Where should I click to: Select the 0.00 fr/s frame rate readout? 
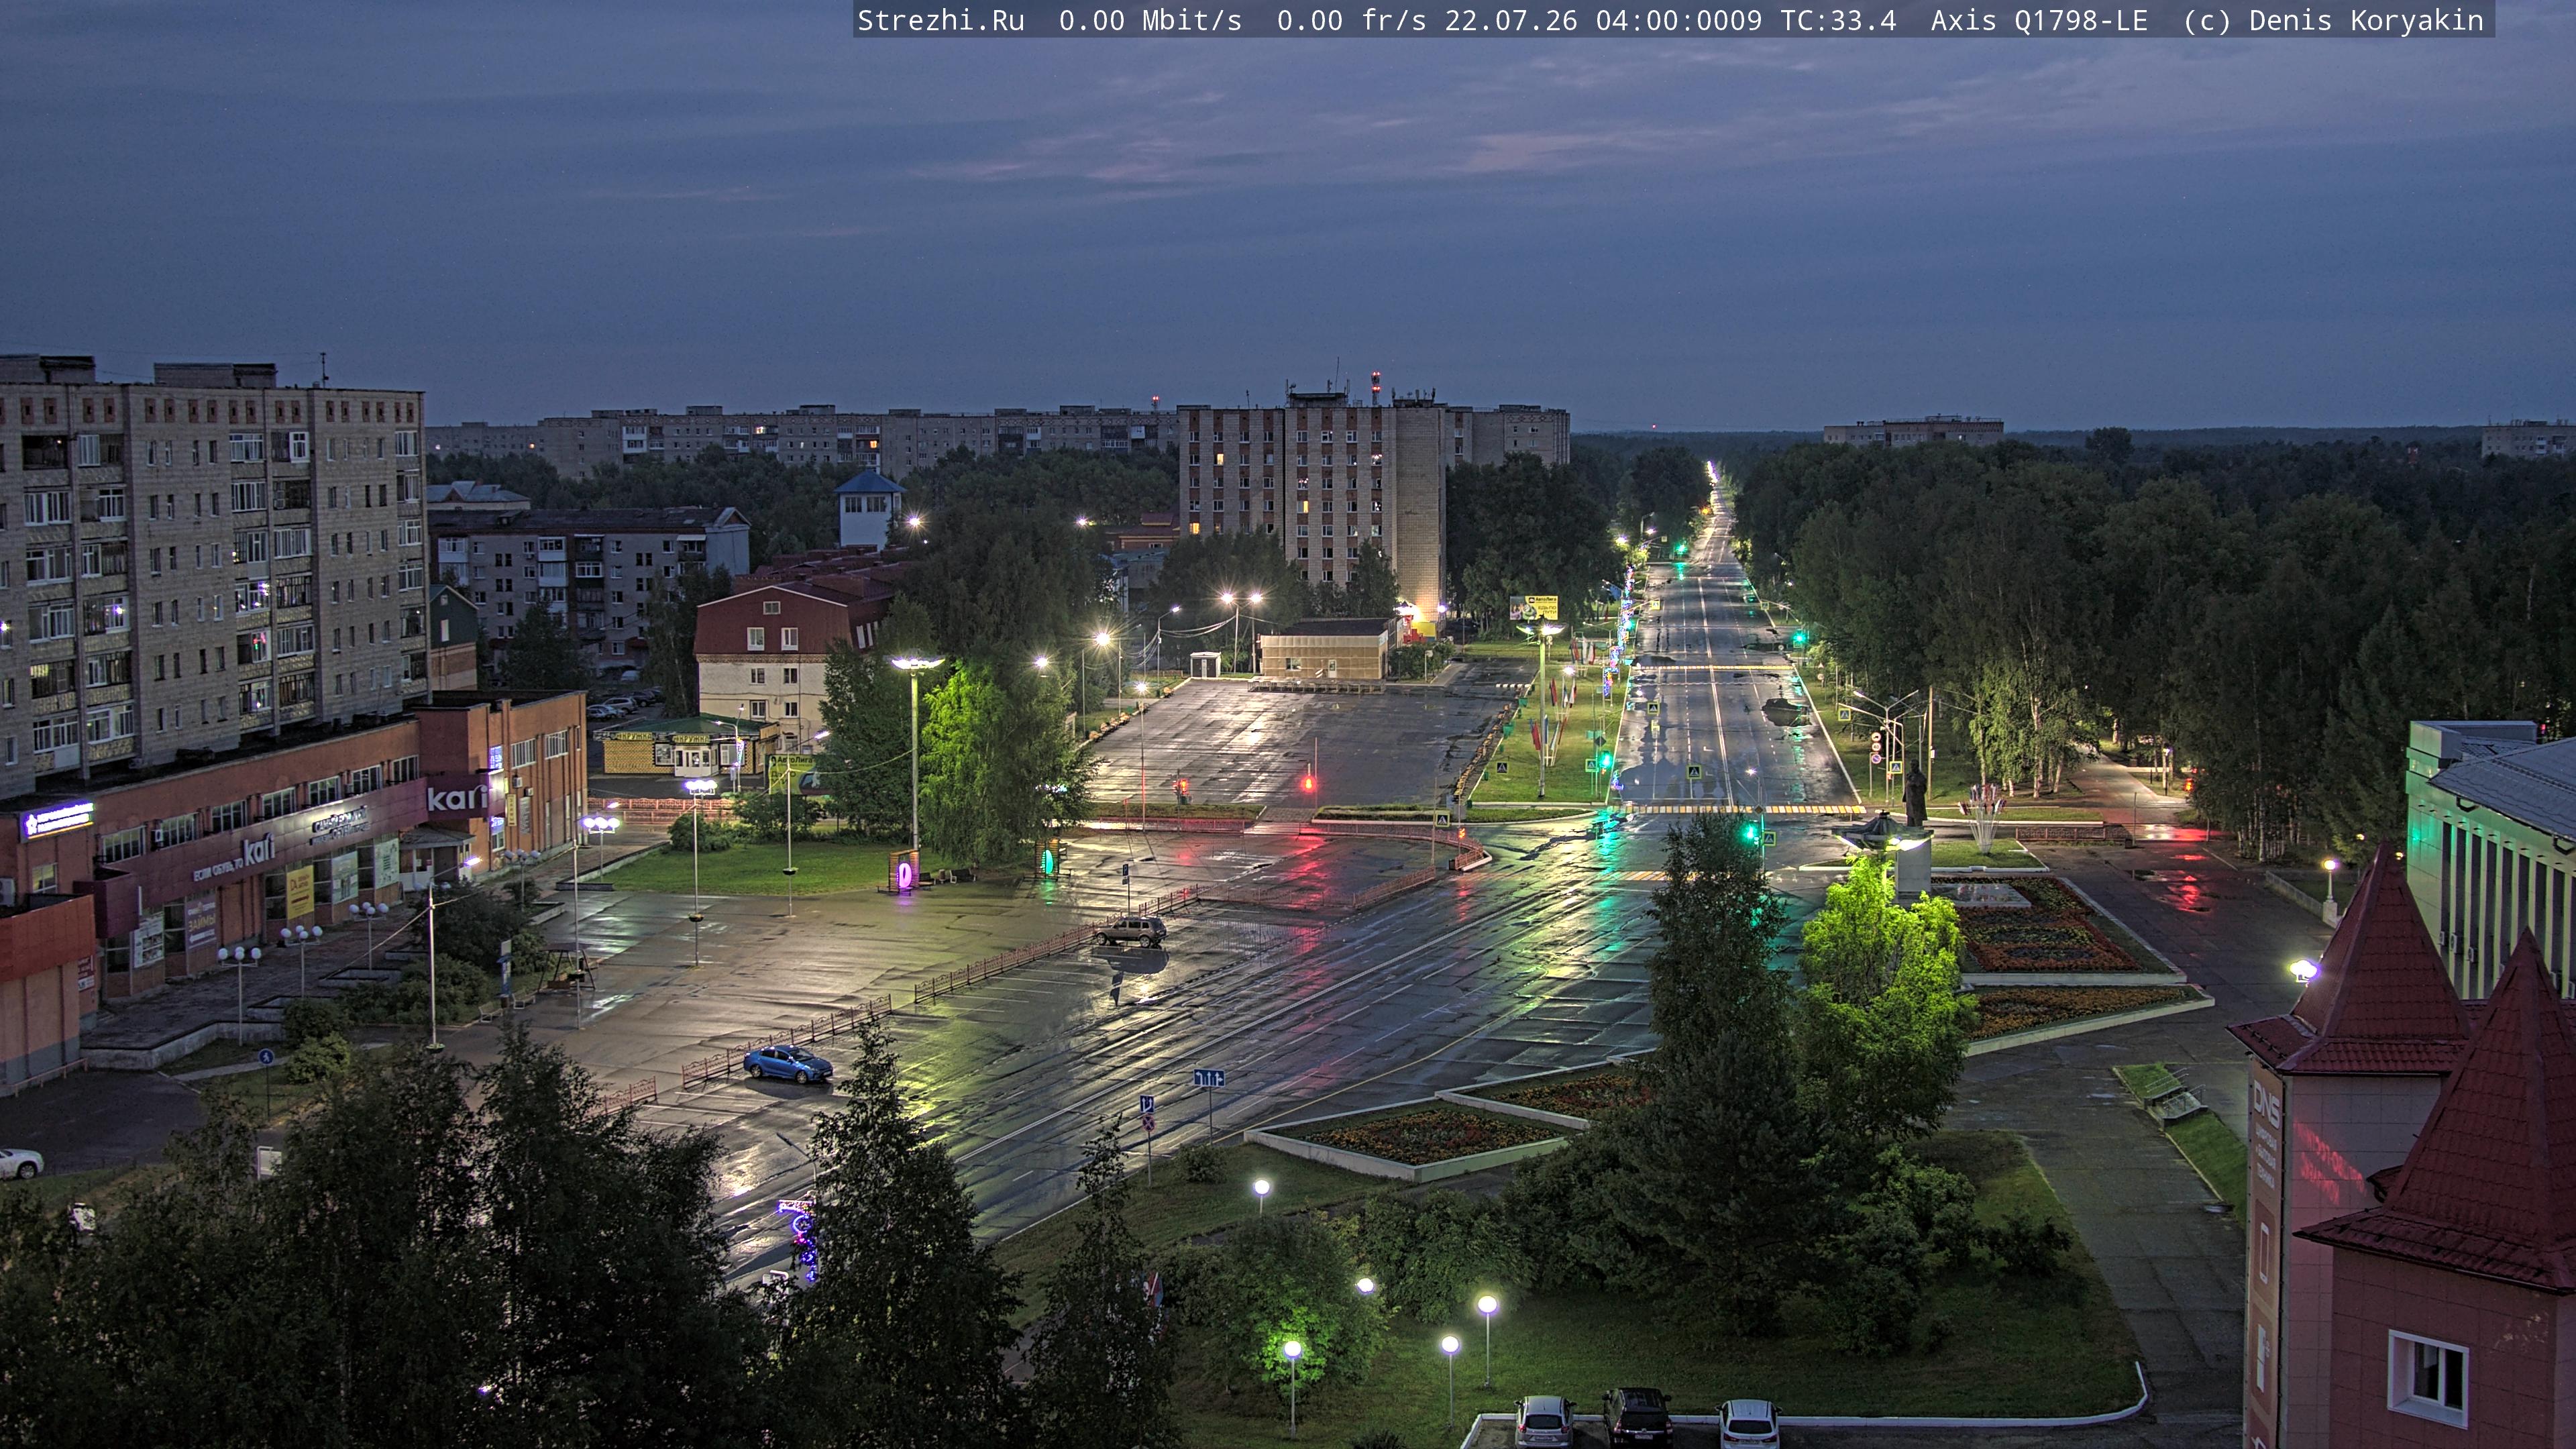click(1351, 21)
